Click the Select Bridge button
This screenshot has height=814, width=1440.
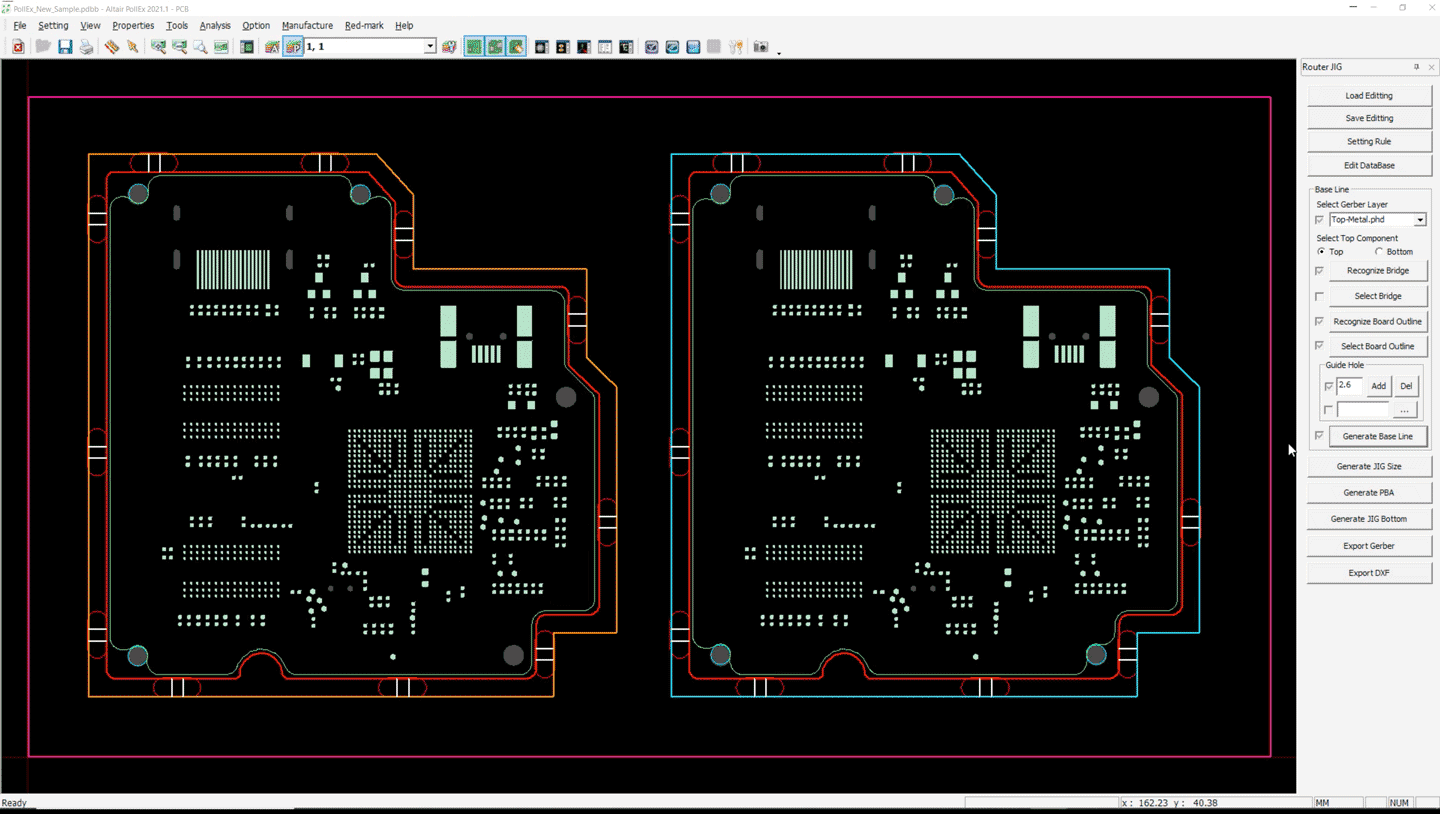click(1378, 296)
